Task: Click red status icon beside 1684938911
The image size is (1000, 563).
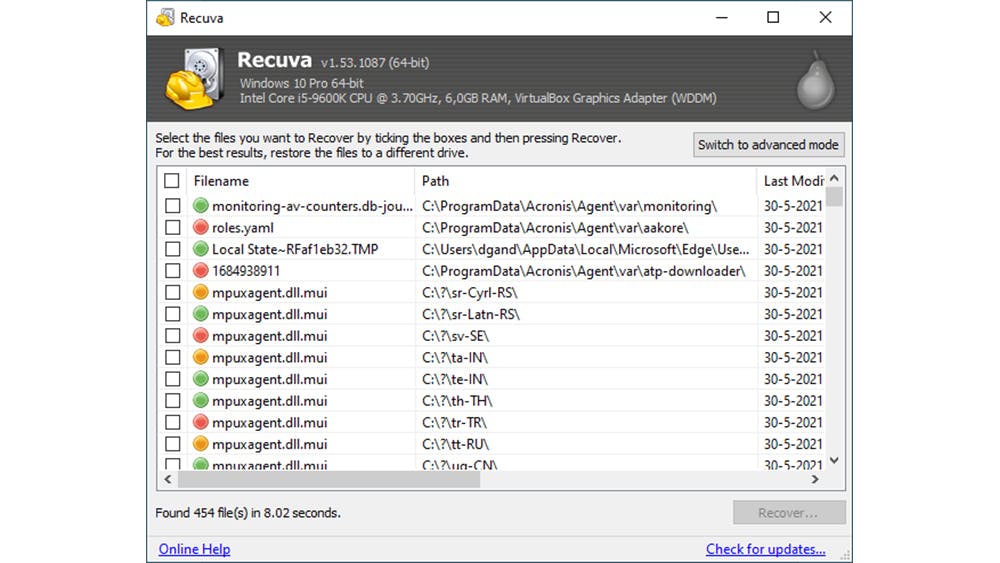Action: point(200,271)
